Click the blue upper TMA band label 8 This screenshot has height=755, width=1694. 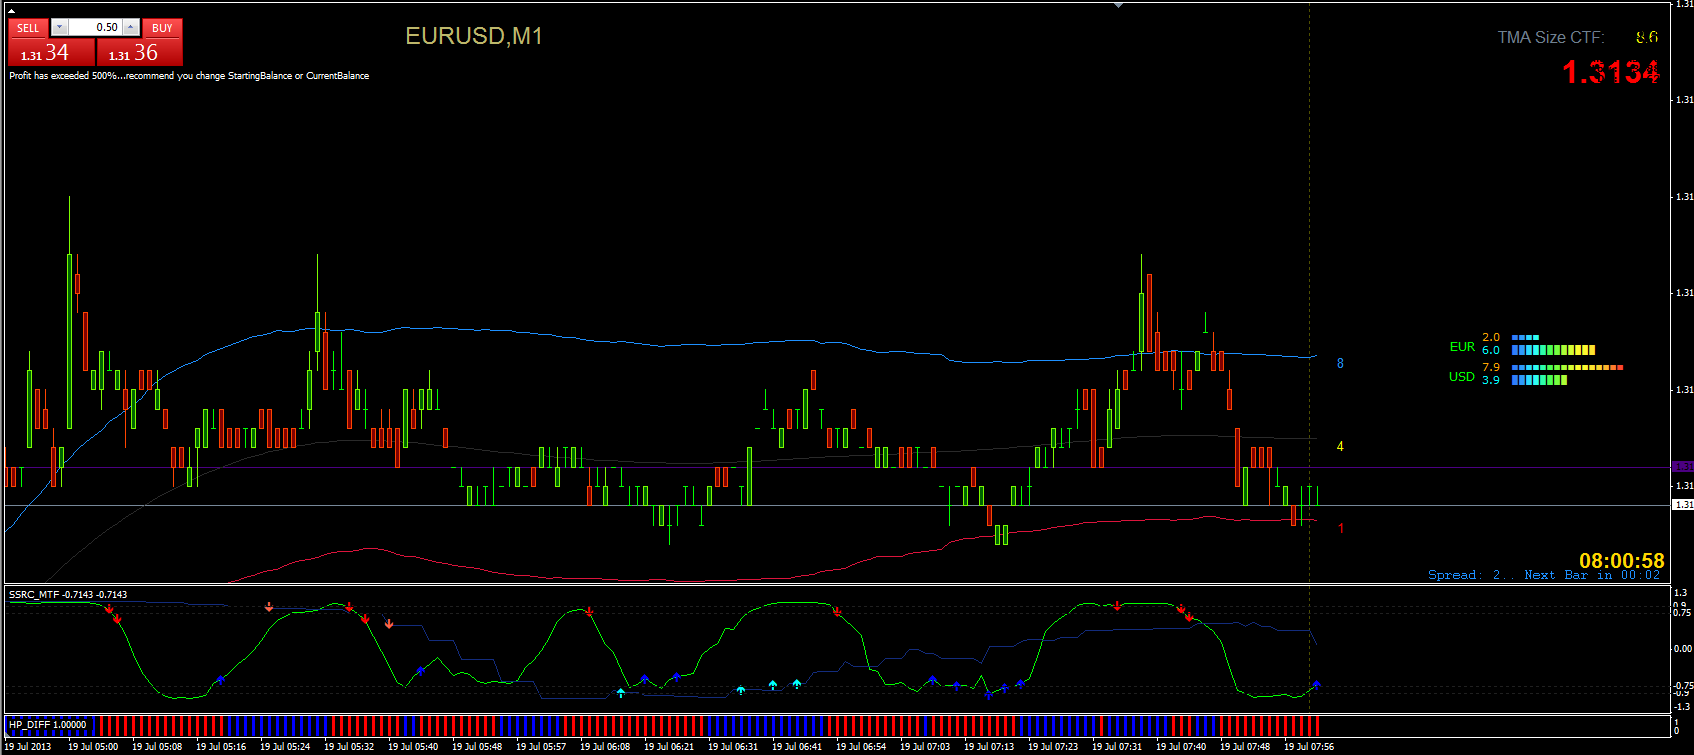1340,364
